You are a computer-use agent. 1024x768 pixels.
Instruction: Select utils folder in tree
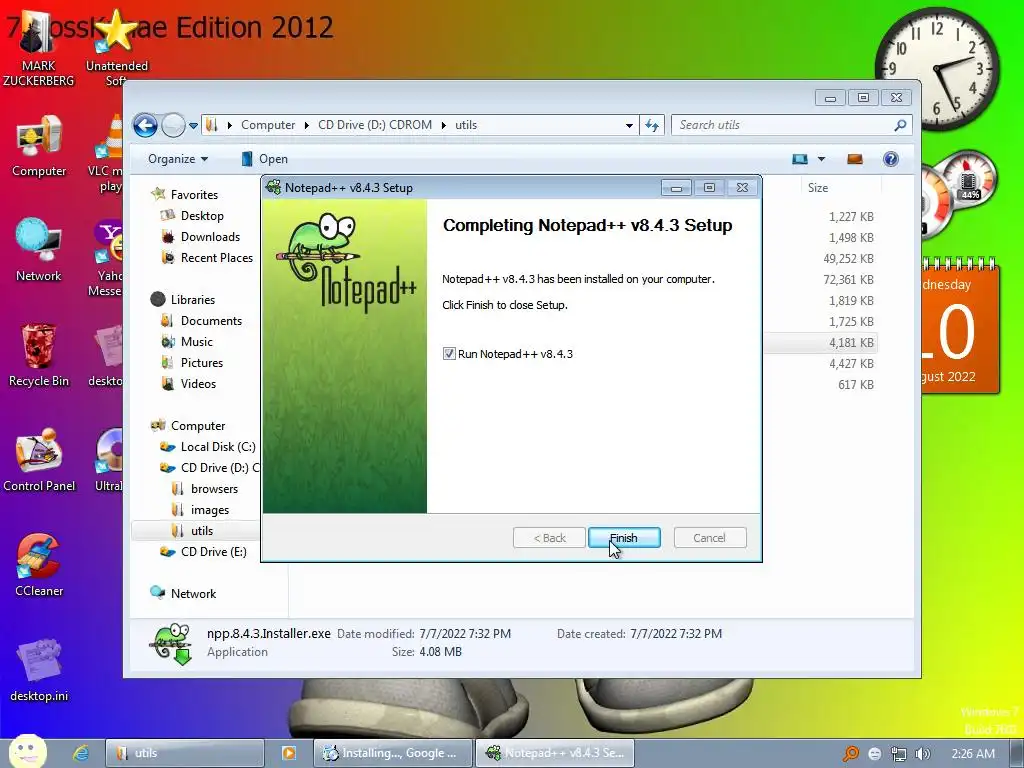pos(202,530)
